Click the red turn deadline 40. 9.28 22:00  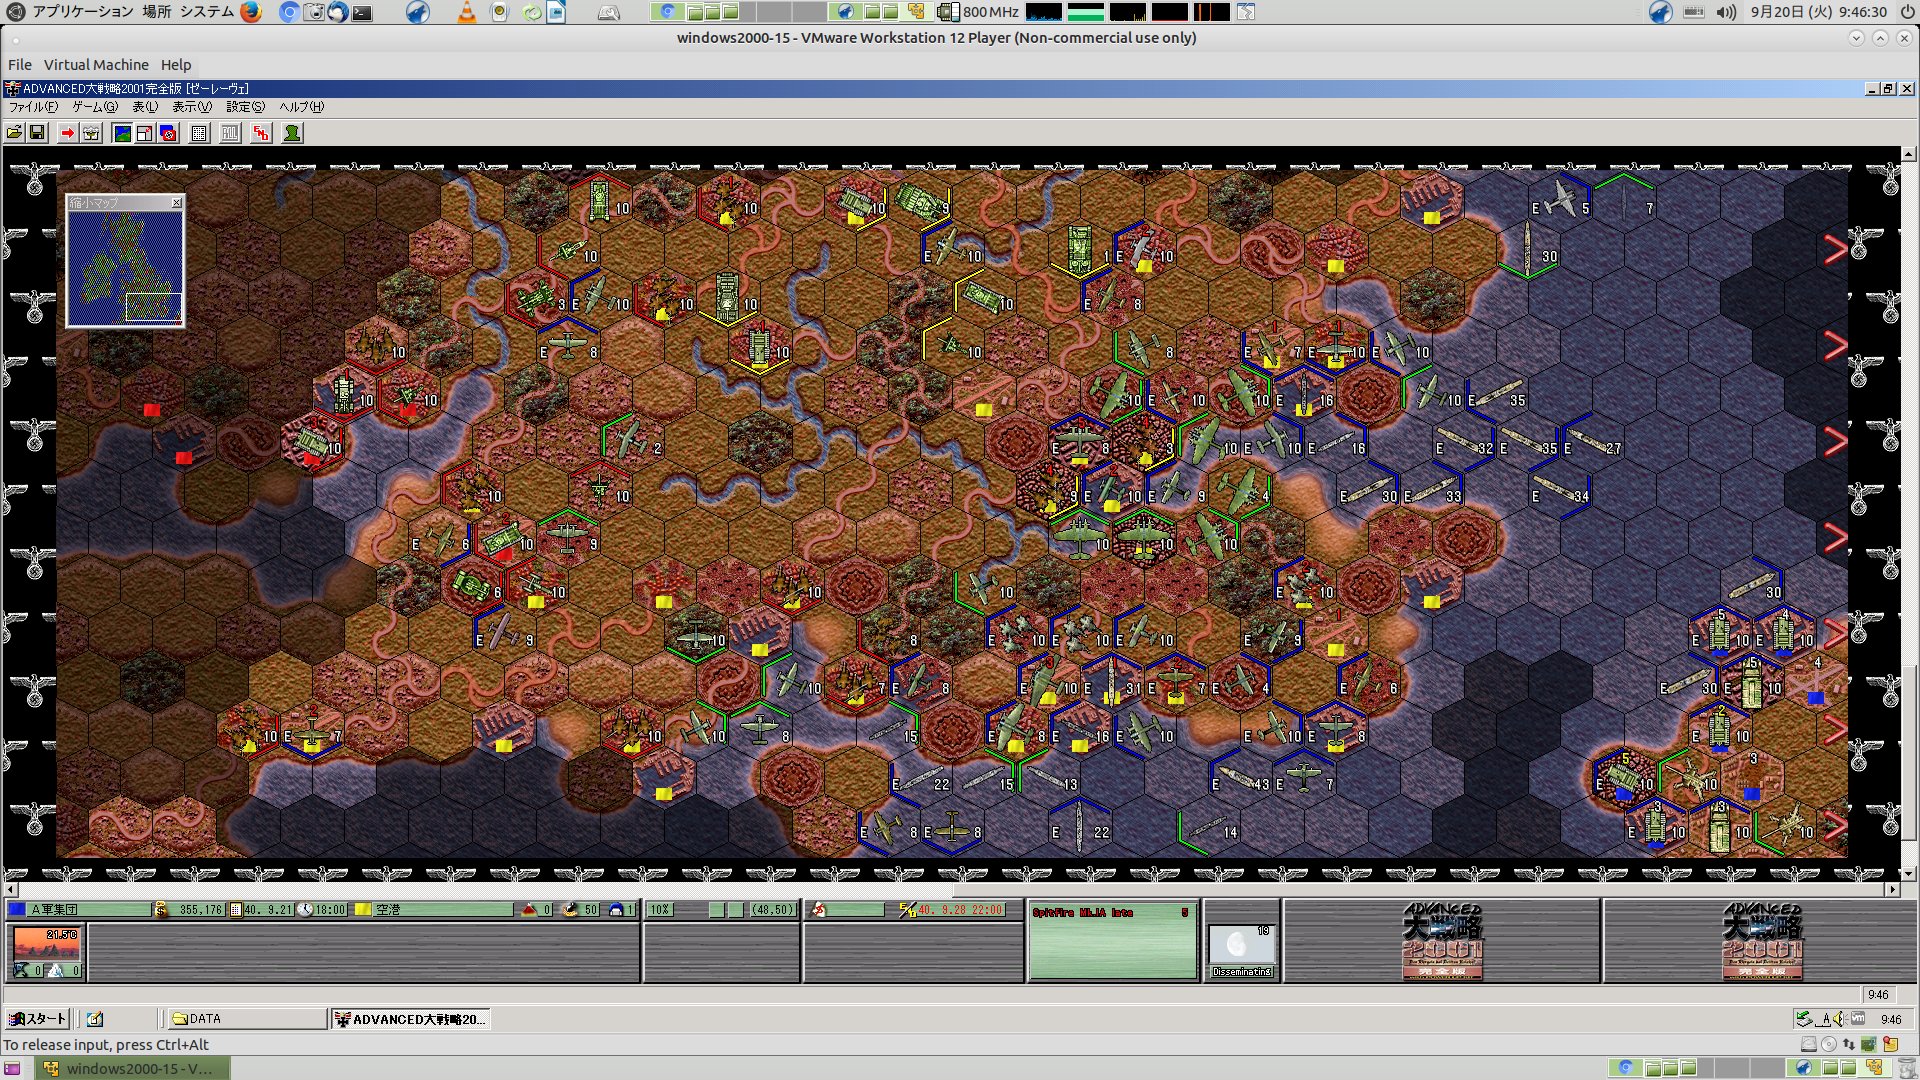(960, 910)
